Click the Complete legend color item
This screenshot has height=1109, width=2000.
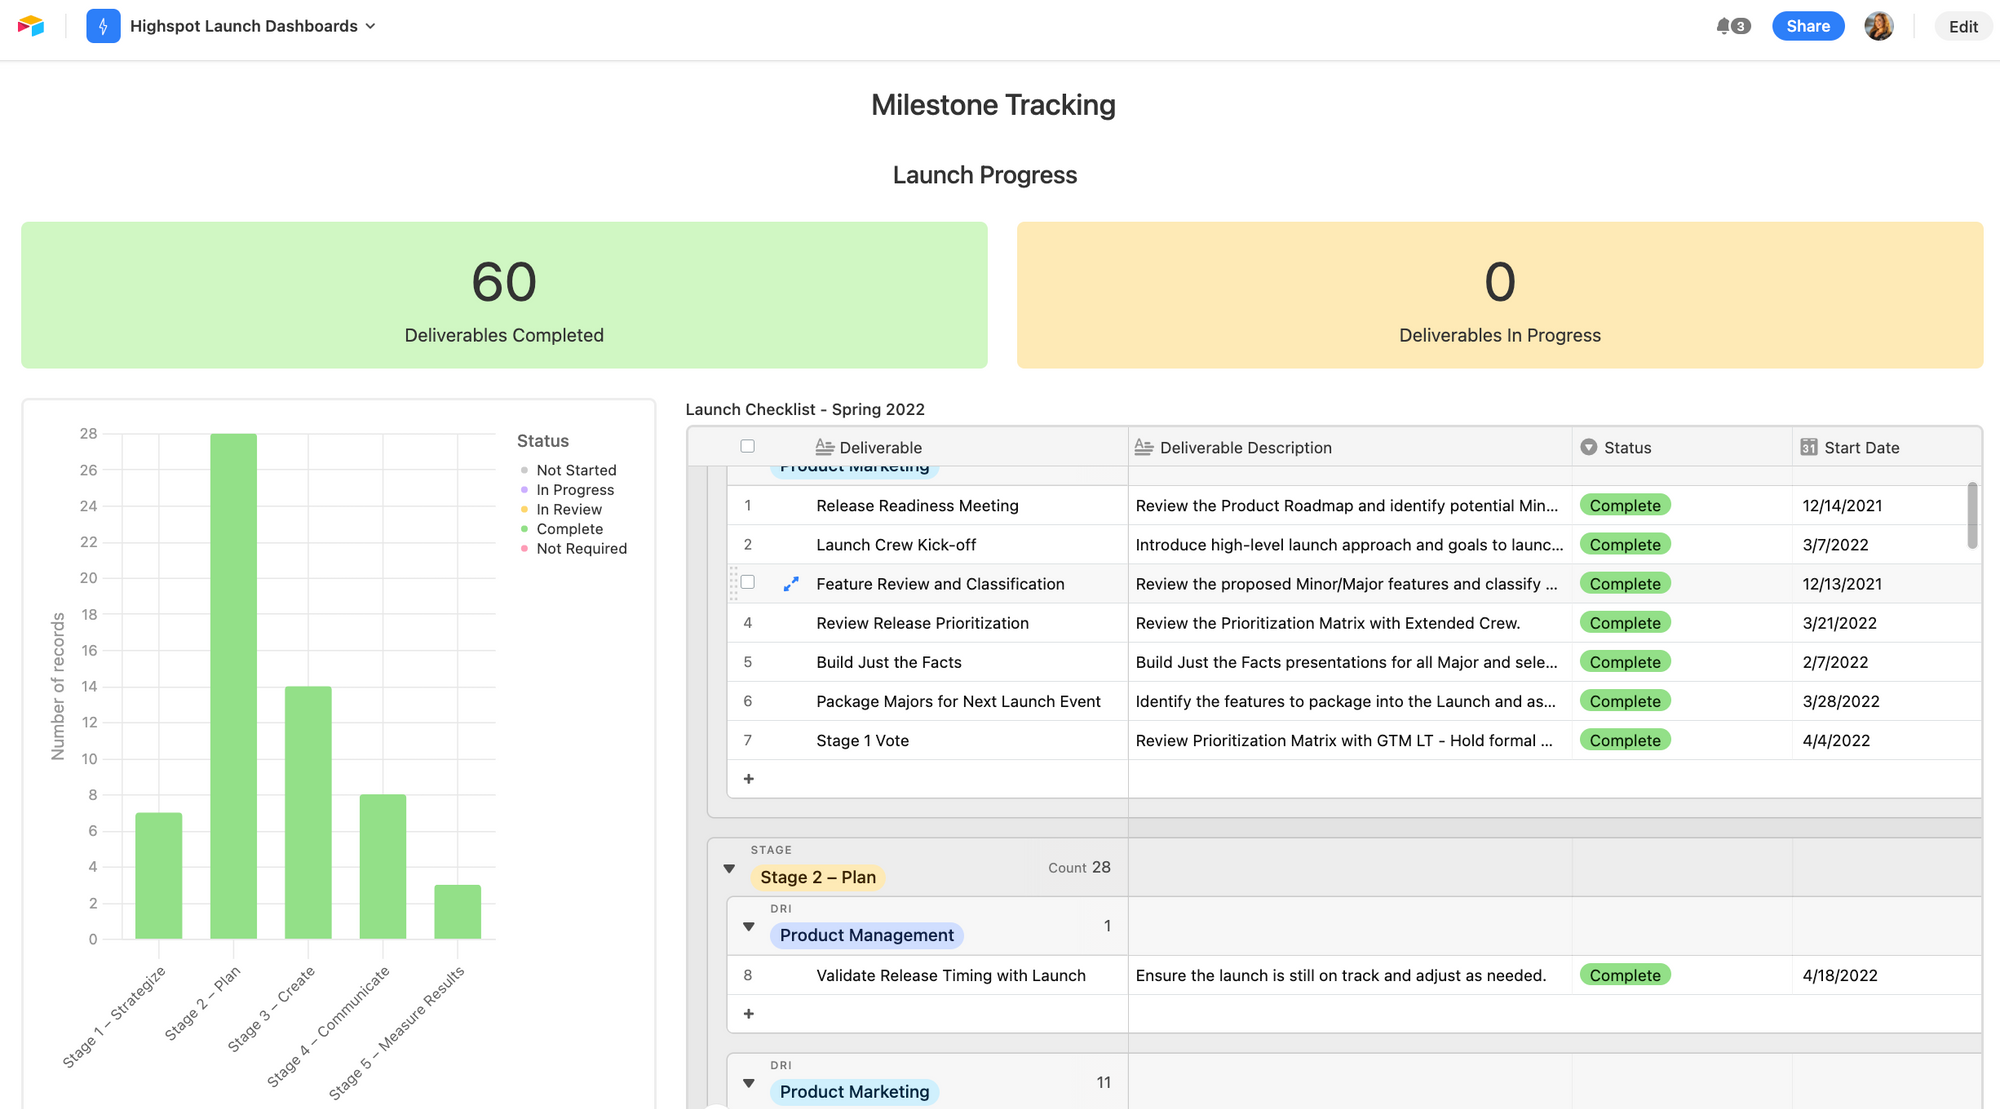click(524, 529)
